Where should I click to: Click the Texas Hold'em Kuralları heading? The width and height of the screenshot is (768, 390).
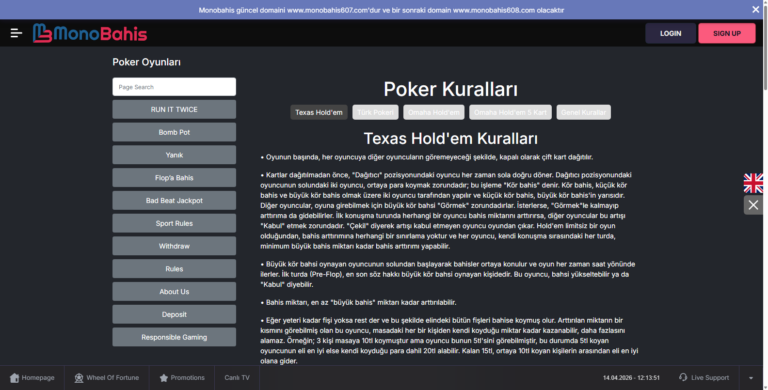click(451, 139)
